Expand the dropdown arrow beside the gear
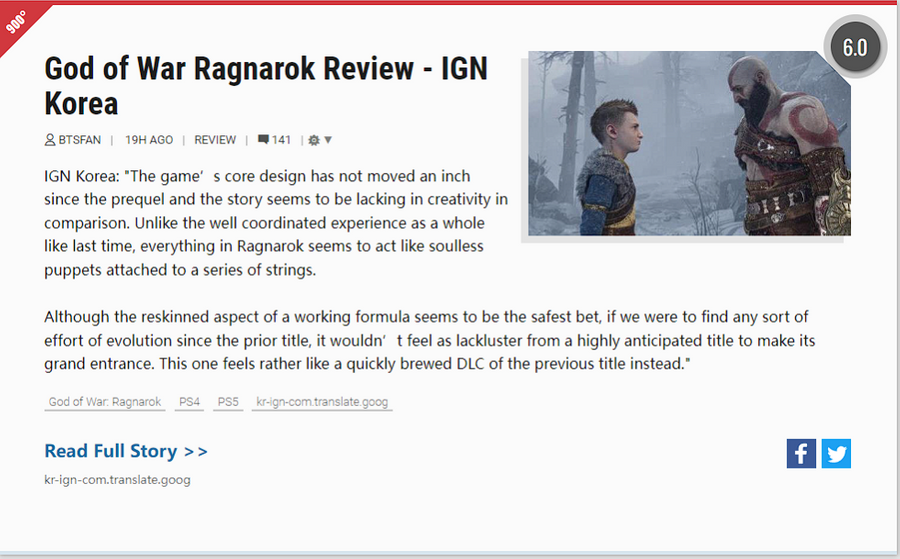The width and height of the screenshot is (900, 559). (x=328, y=140)
